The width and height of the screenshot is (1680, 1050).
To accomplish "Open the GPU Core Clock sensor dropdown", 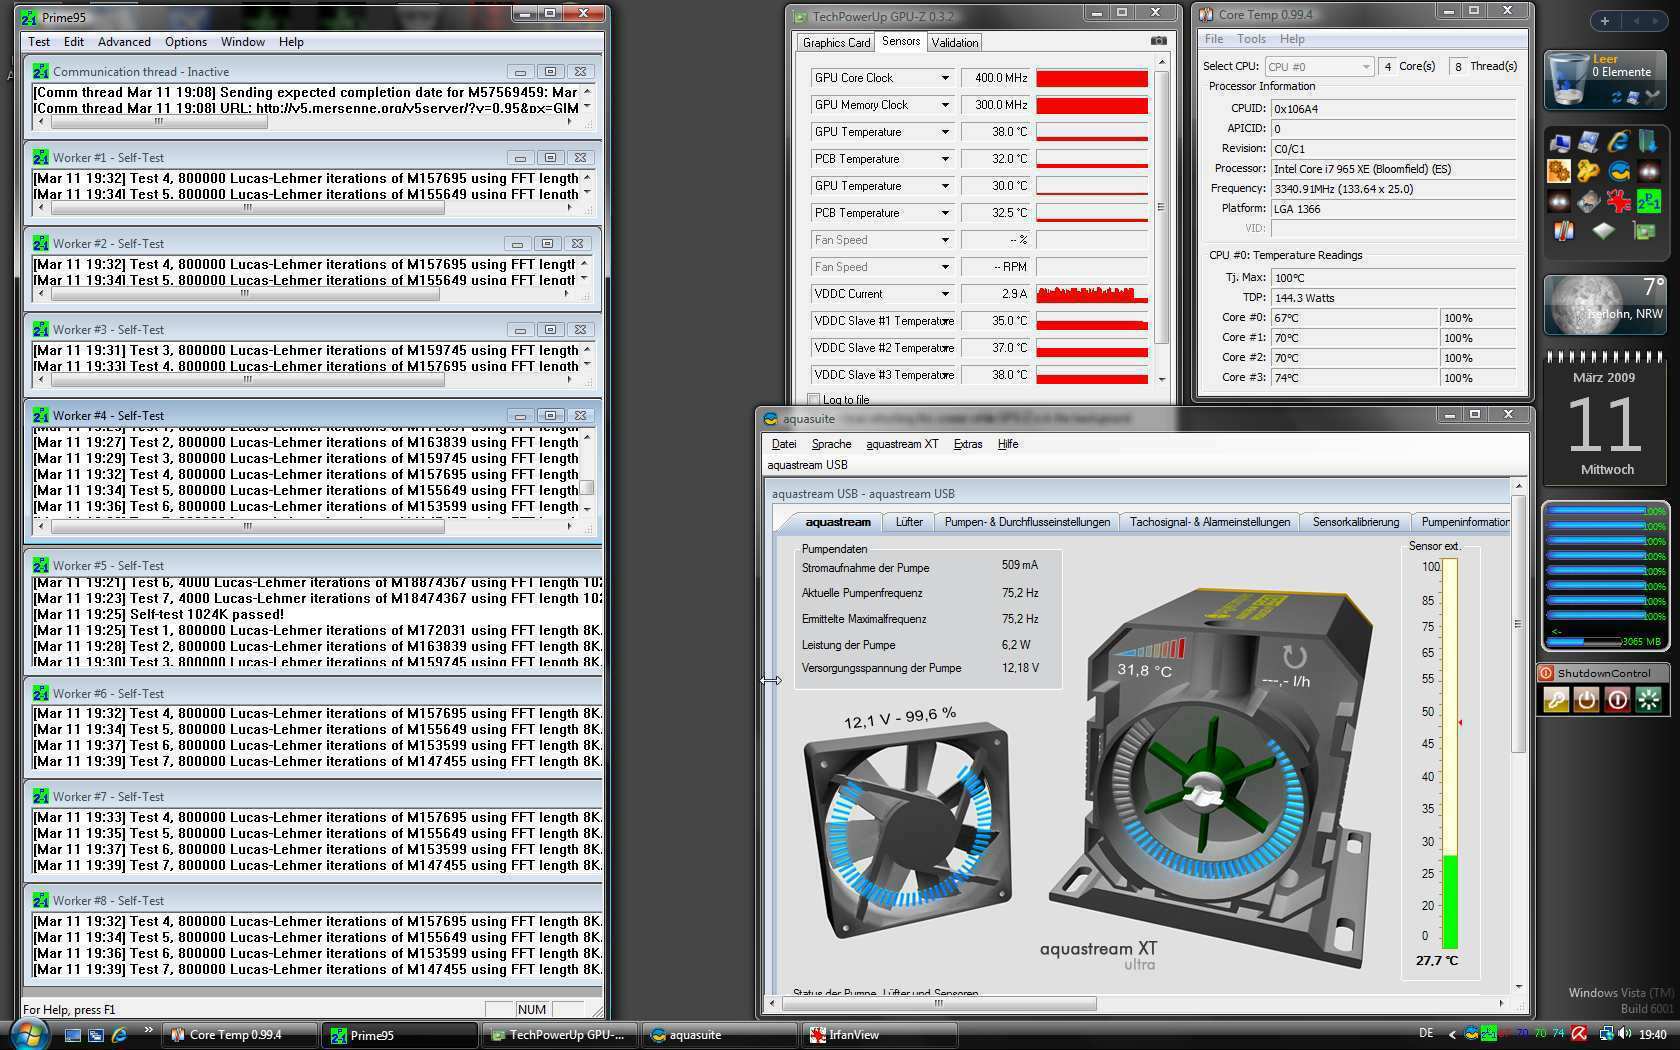I will [944, 78].
